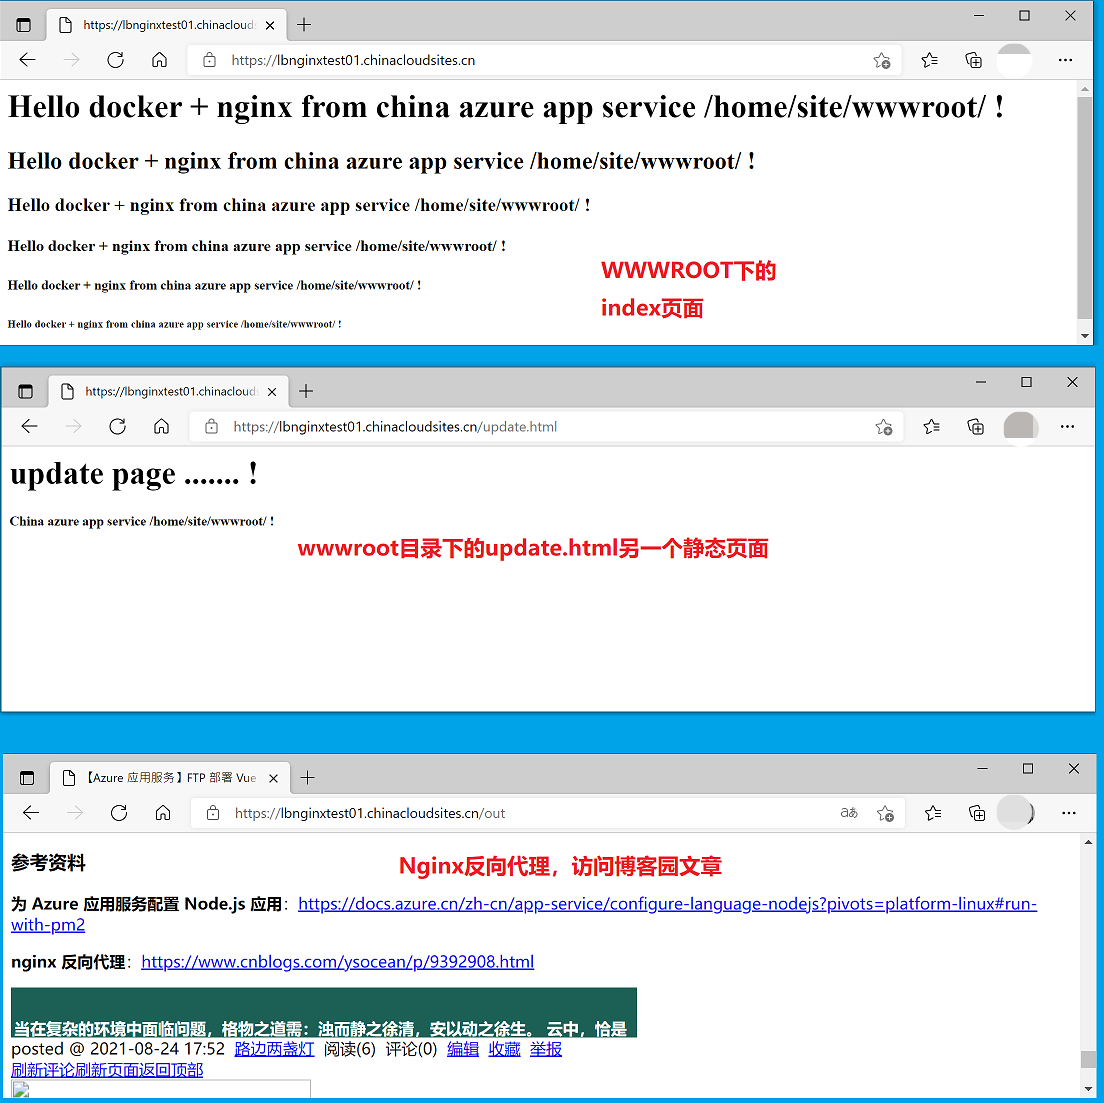Click the scrollbar down arrow in the topmost window
The height and width of the screenshot is (1103, 1104).
coord(1085,336)
